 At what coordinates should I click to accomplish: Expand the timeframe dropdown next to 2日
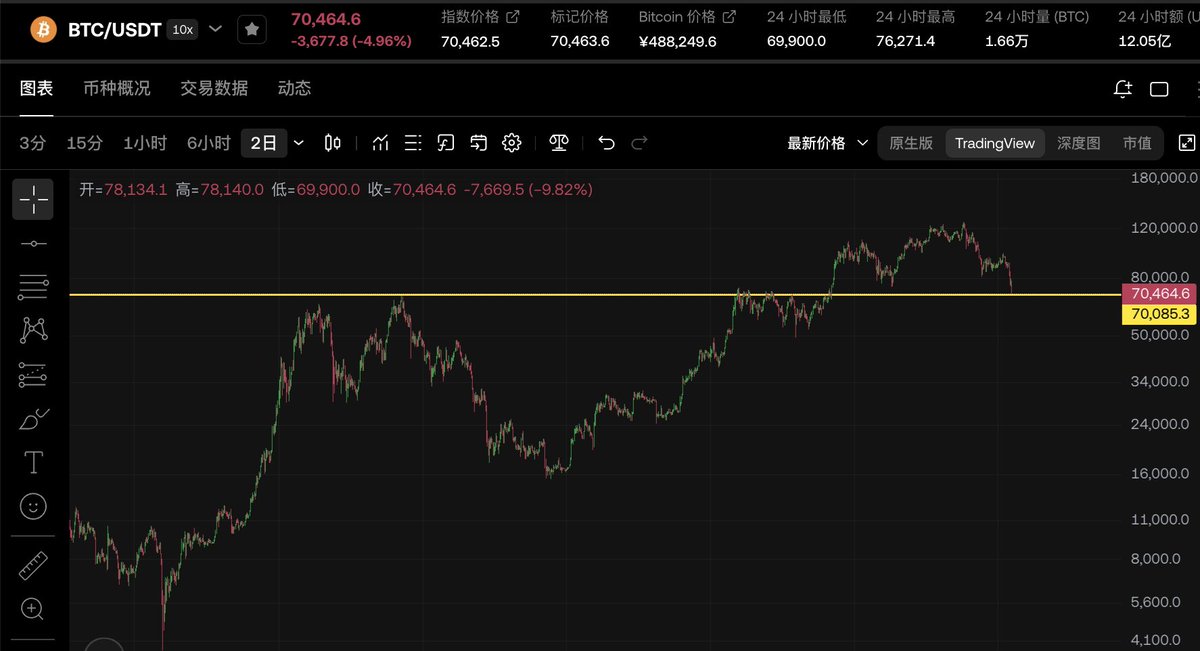[x=299, y=143]
